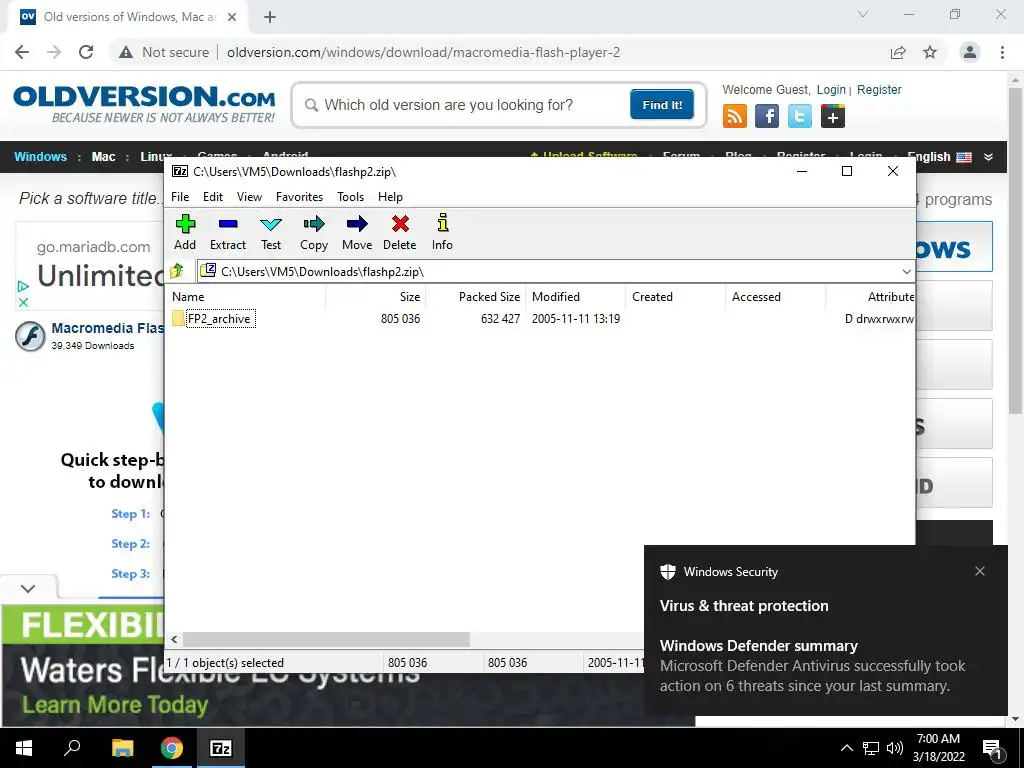
Task: Show hidden system tray icons
Action: [x=846, y=748]
